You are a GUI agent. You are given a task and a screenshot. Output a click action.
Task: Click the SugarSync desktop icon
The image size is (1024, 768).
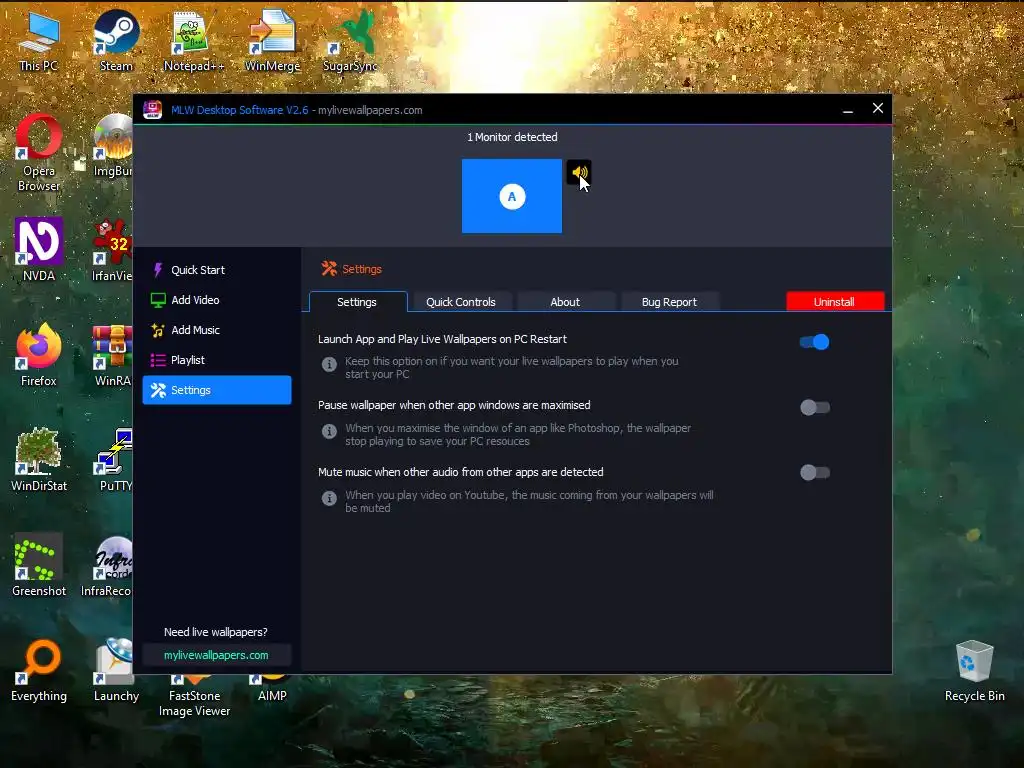350,40
